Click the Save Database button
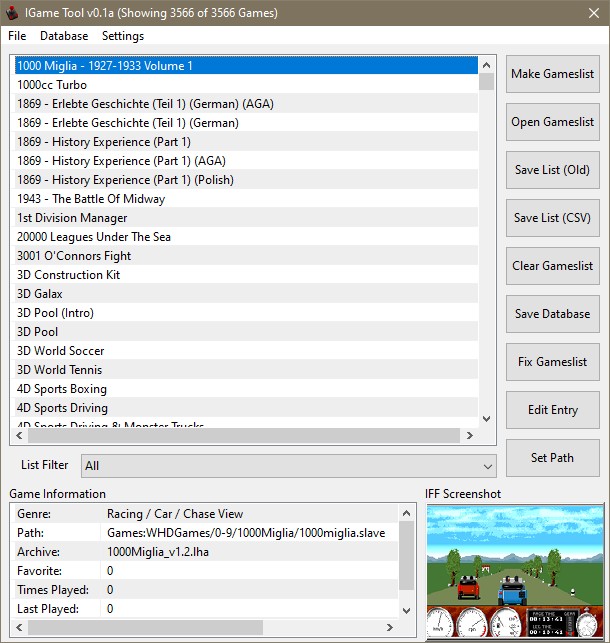Screen dimensions: 610x643 click(x=552, y=314)
